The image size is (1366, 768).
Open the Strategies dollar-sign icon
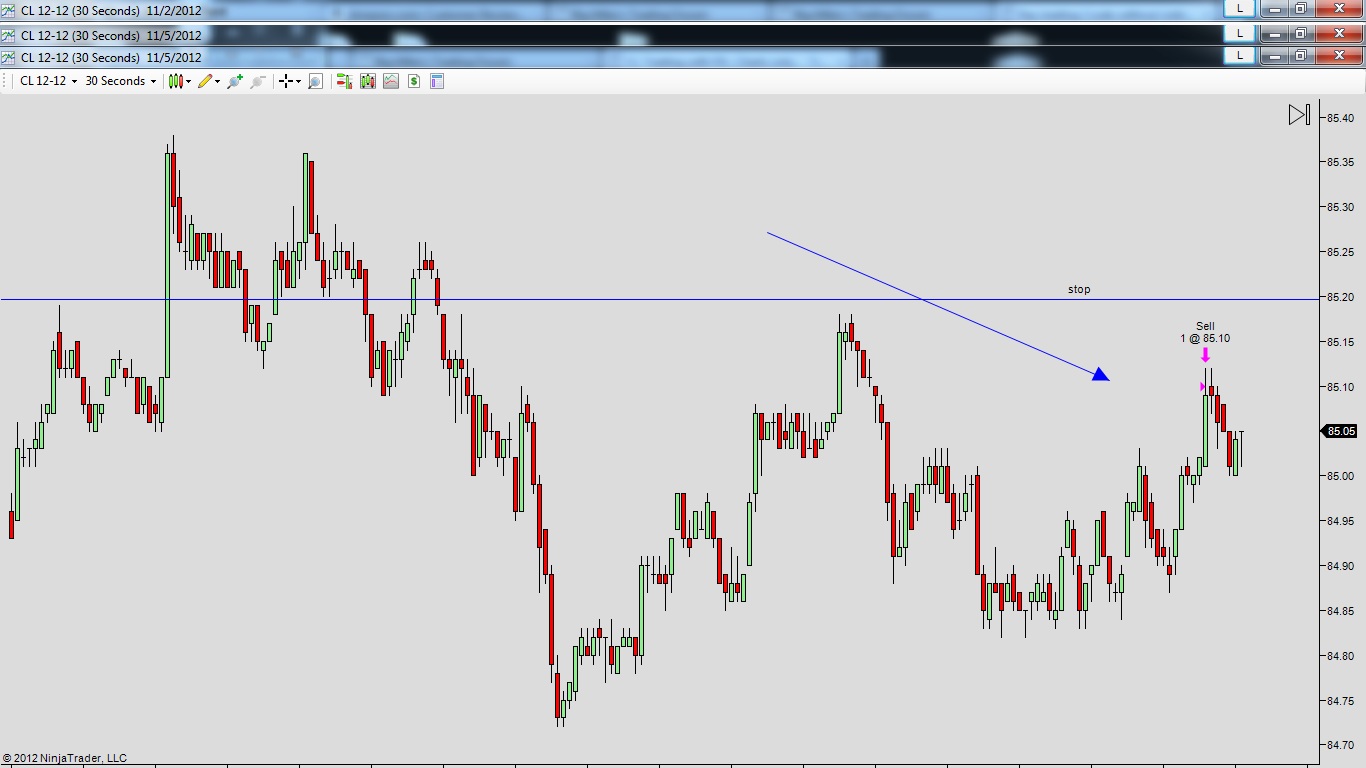tap(413, 81)
